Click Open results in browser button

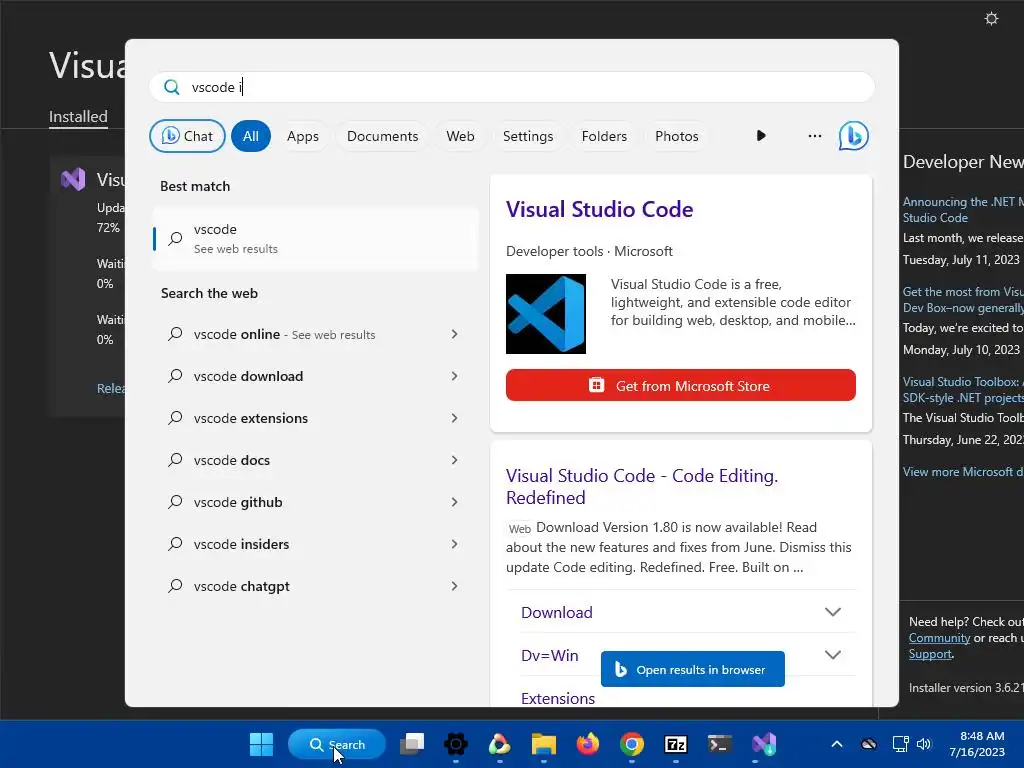coord(692,669)
